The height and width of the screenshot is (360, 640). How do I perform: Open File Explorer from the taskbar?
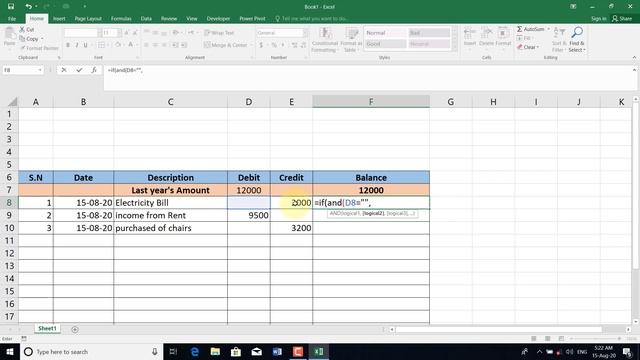point(215,351)
